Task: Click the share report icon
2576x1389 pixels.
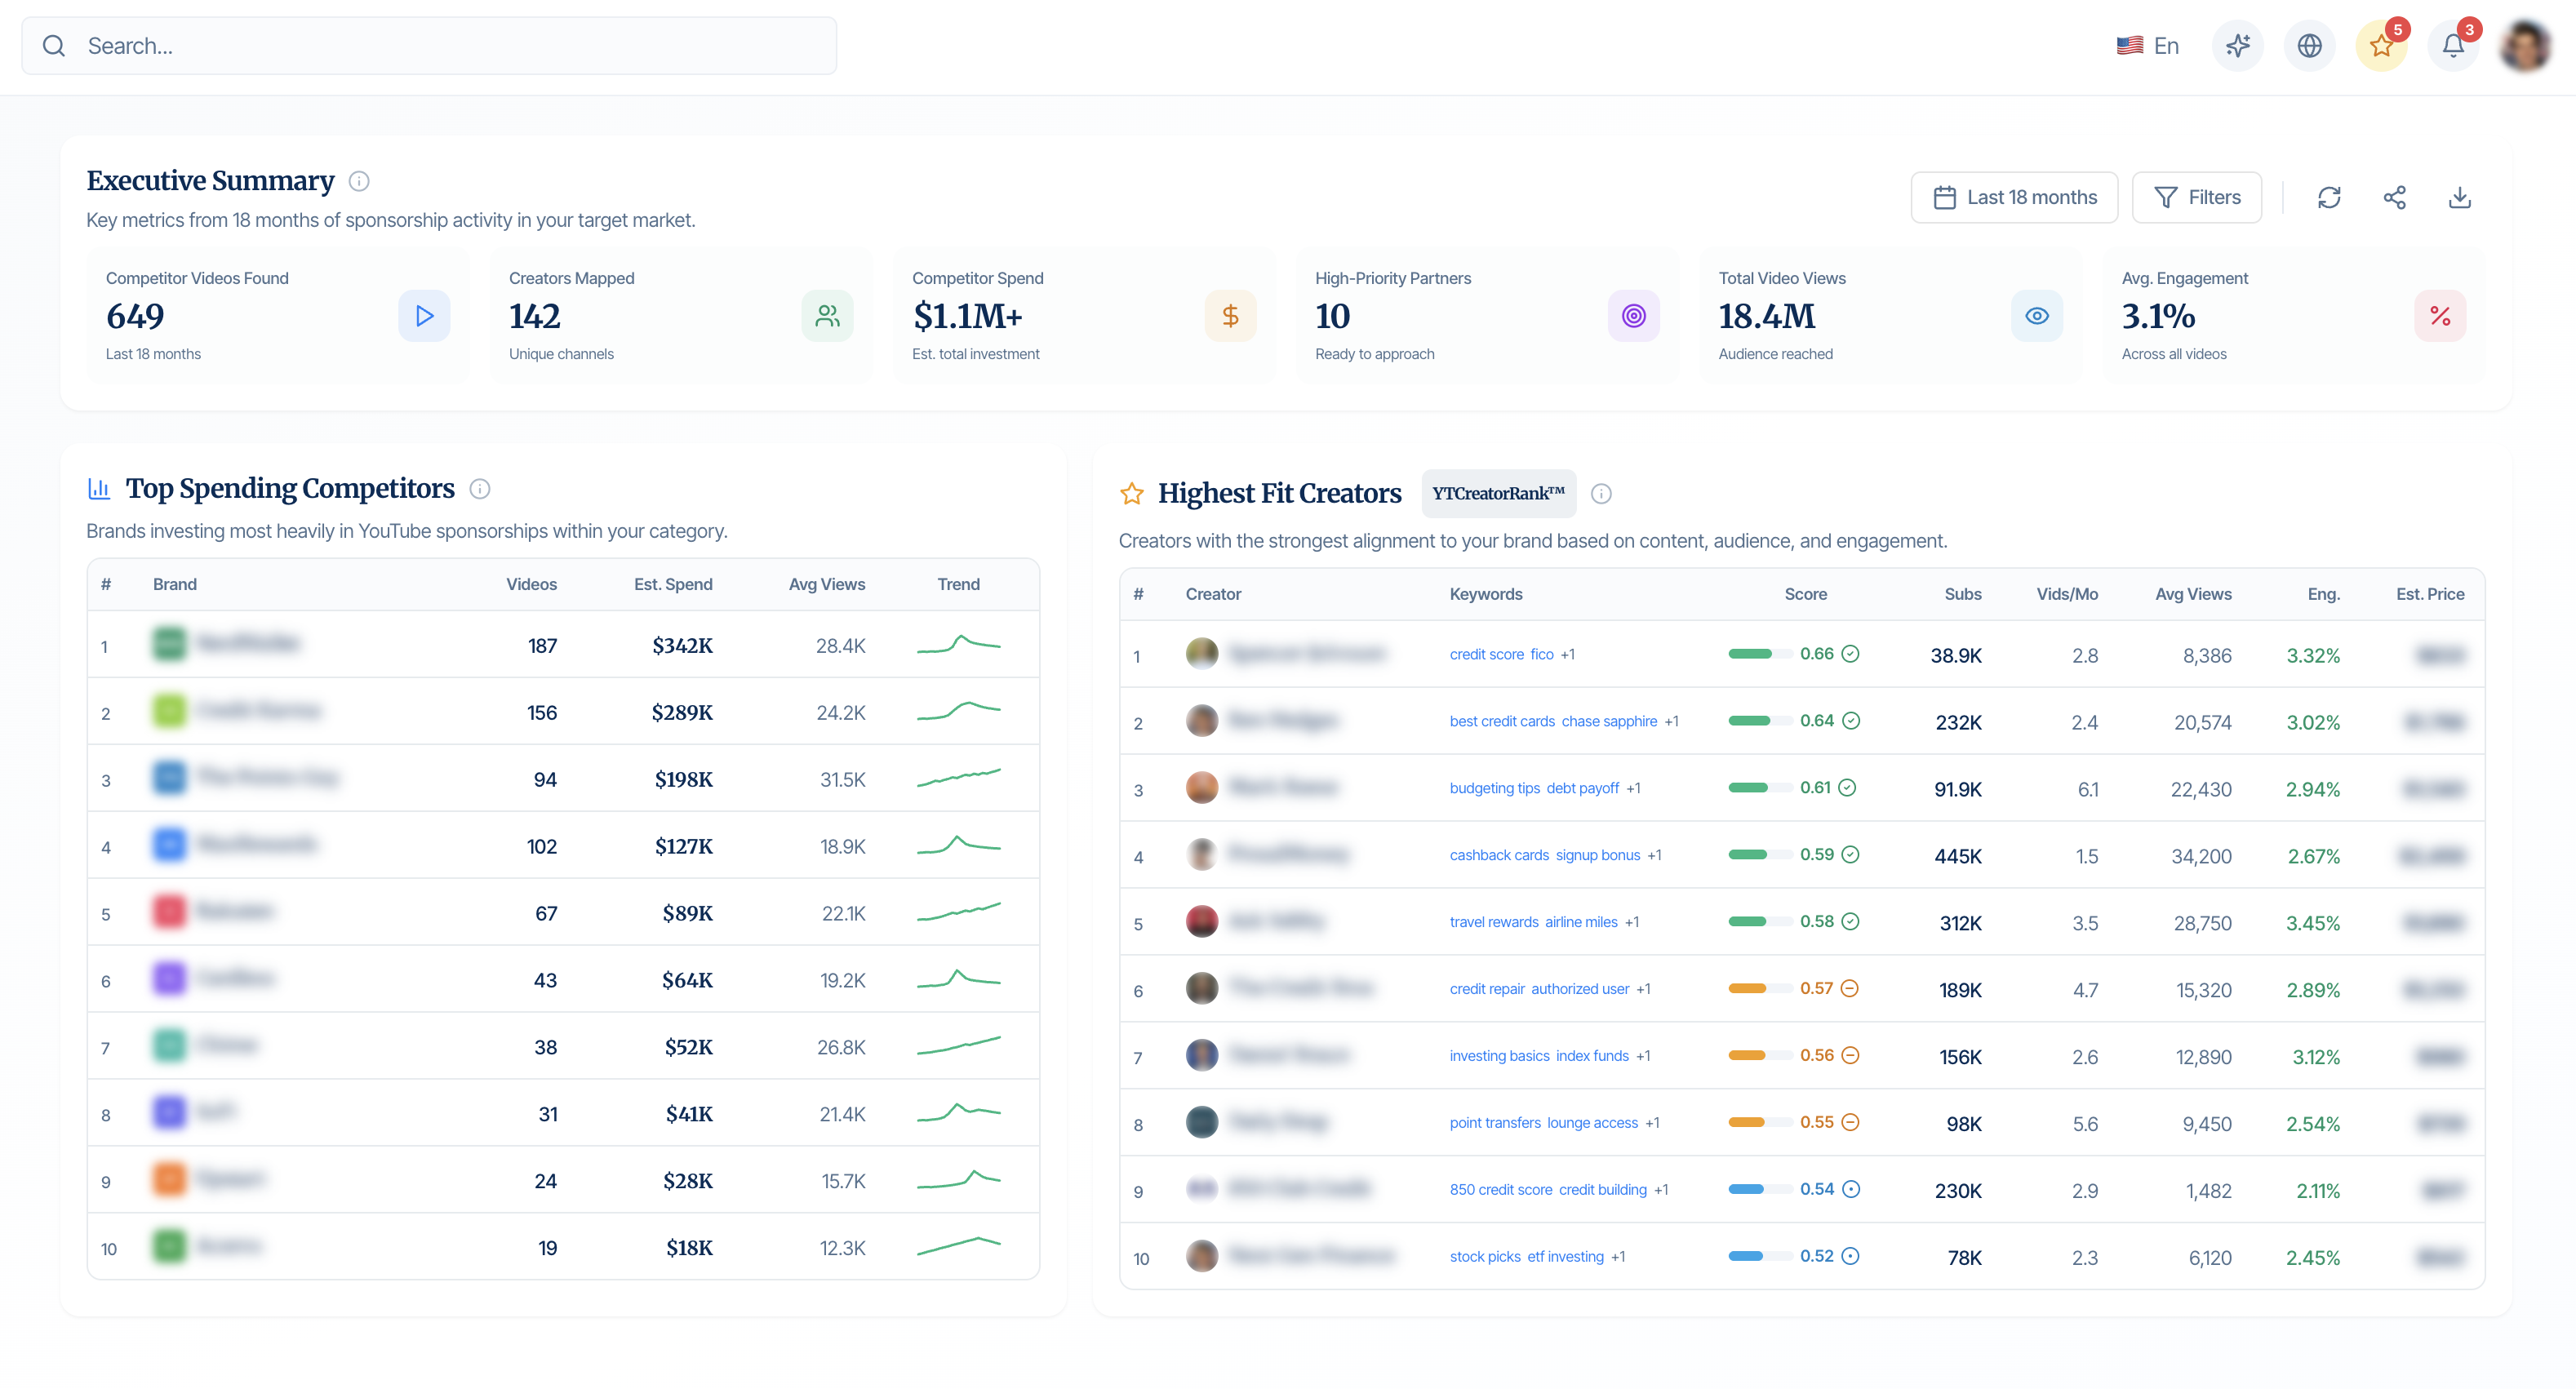Action: [x=2394, y=197]
